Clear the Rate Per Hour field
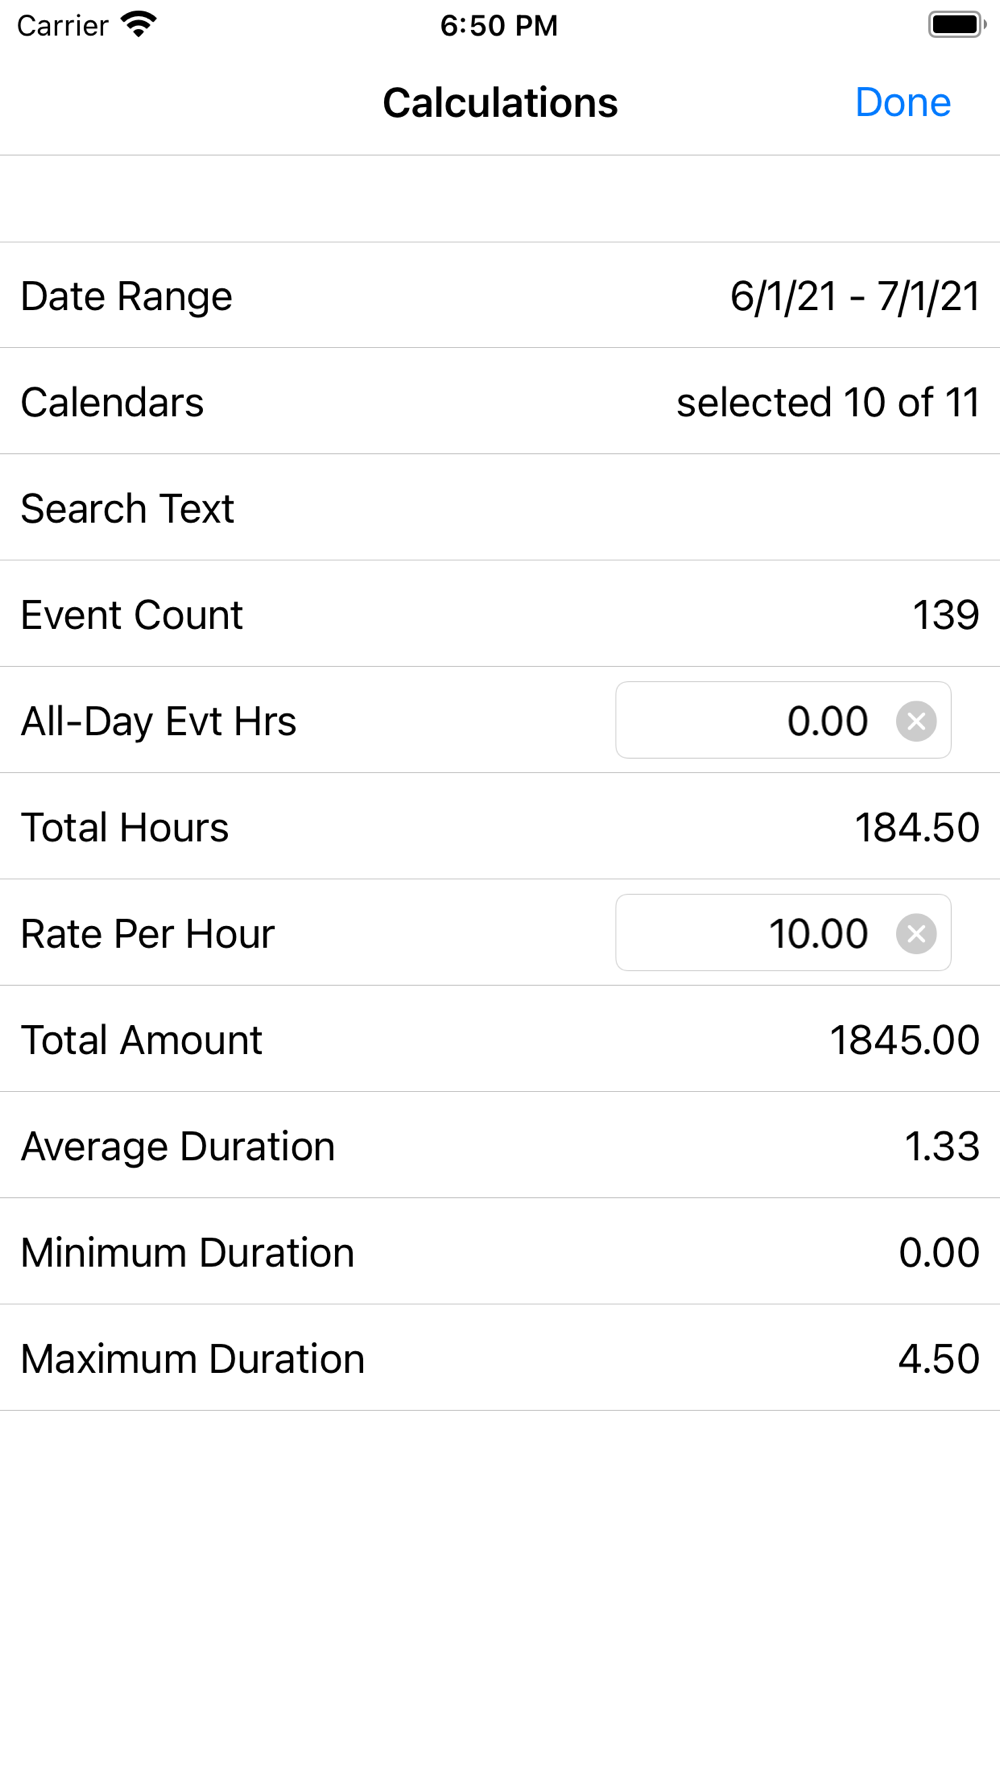The width and height of the screenshot is (1000, 1778). (x=916, y=934)
